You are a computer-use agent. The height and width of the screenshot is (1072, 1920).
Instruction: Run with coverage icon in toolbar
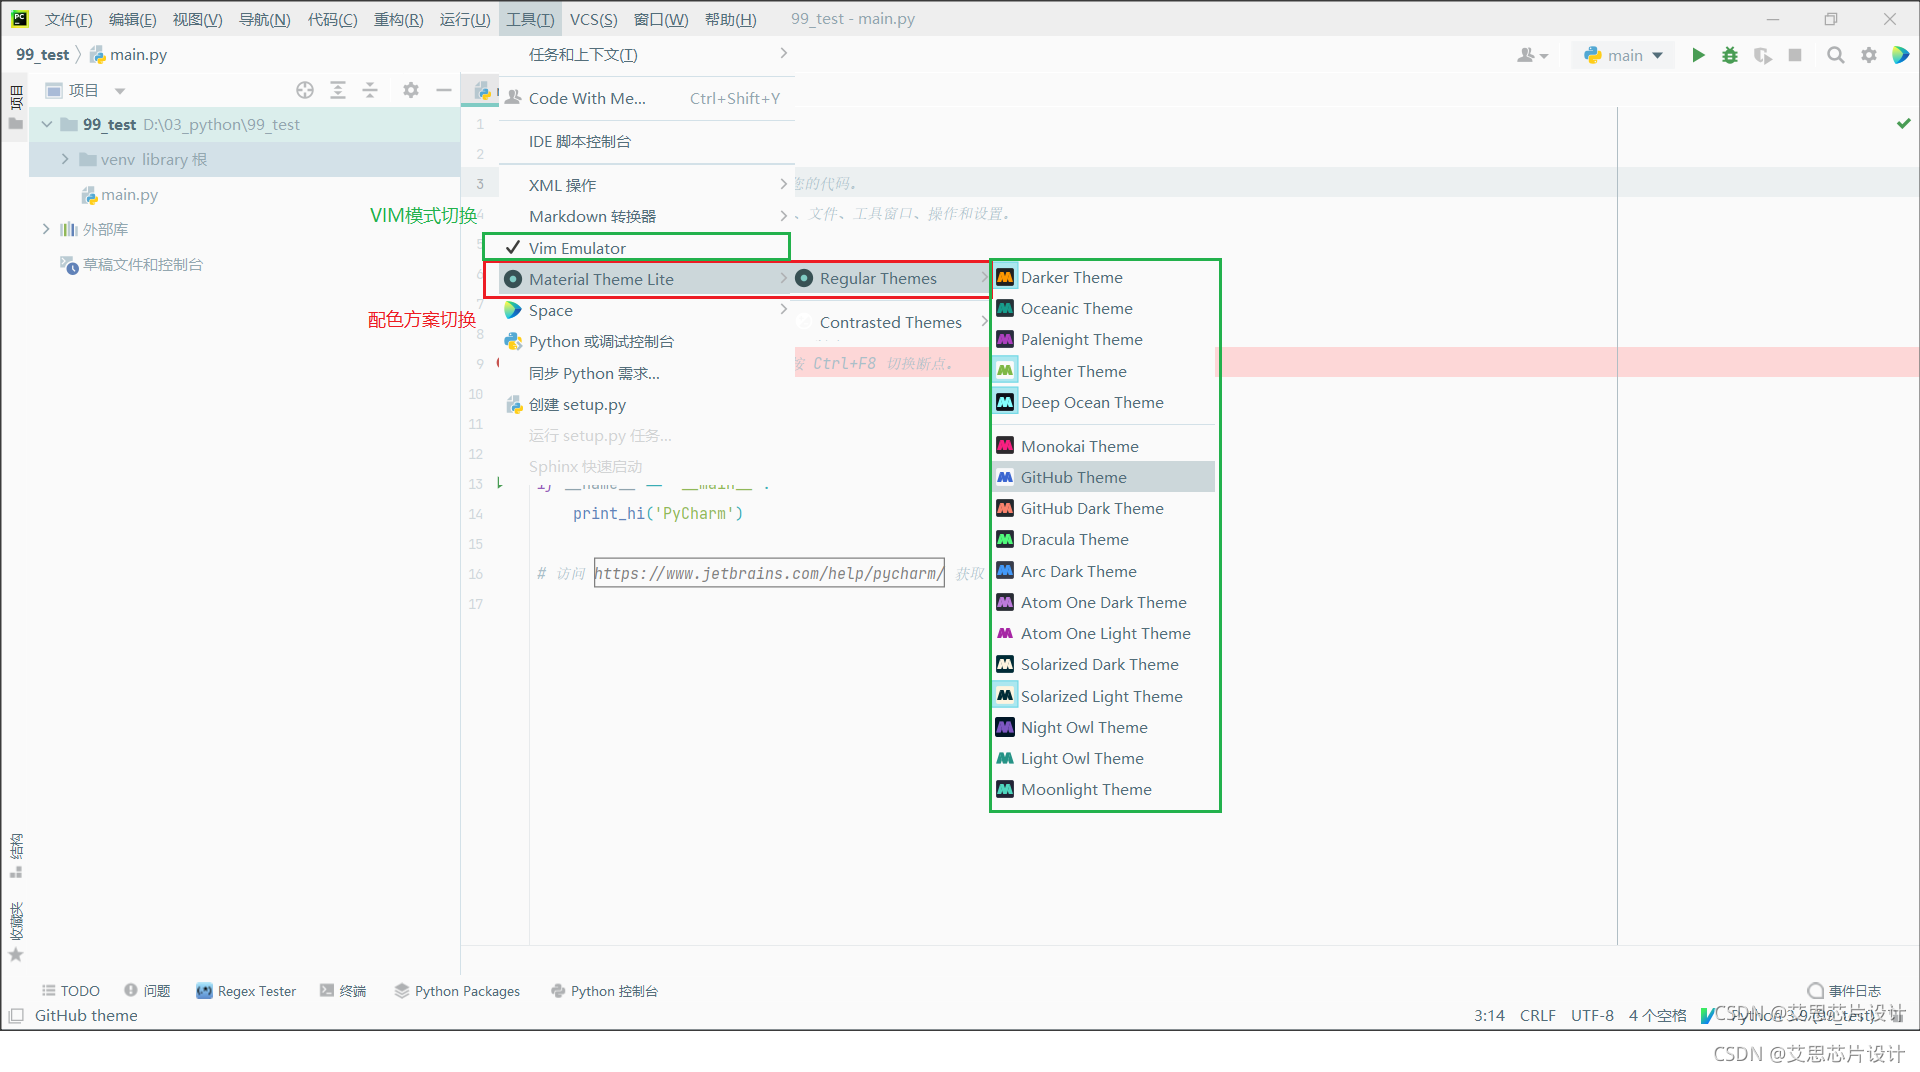tap(1763, 55)
